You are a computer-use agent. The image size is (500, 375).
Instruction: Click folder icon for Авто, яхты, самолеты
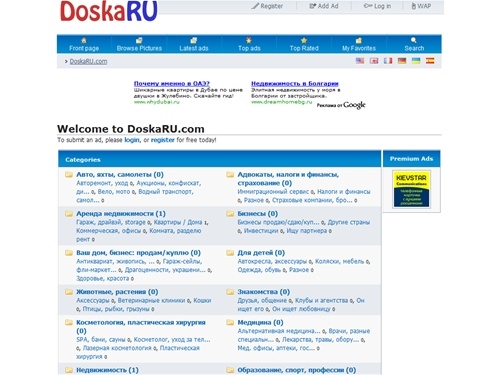[69, 175]
